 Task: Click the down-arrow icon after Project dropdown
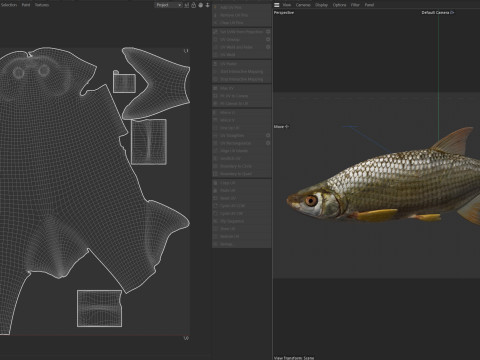pyautogui.click(x=207, y=5)
